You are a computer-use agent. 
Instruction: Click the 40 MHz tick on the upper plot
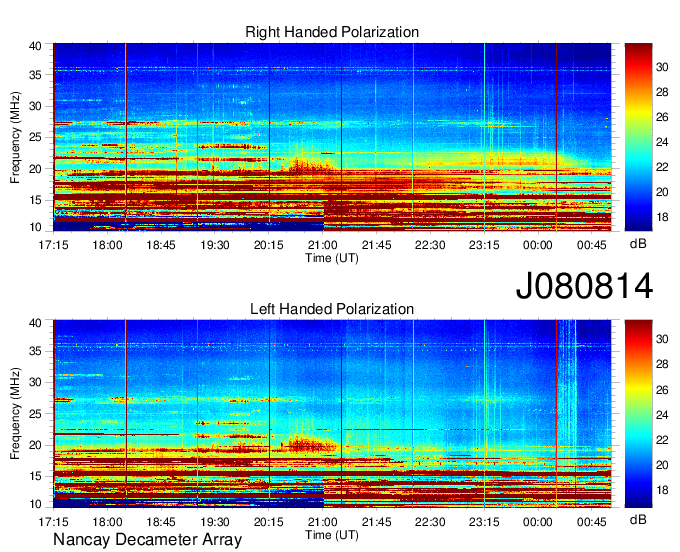coord(36,46)
